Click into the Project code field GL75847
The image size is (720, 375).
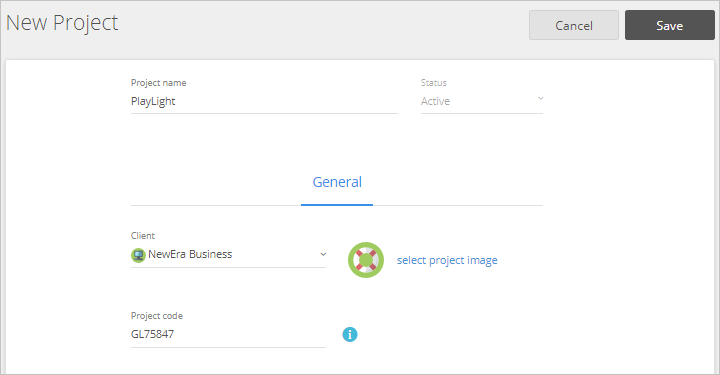(228, 334)
